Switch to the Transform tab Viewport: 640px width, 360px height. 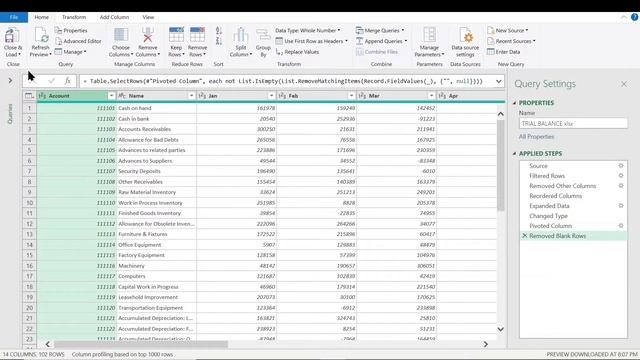pos(74,17)
